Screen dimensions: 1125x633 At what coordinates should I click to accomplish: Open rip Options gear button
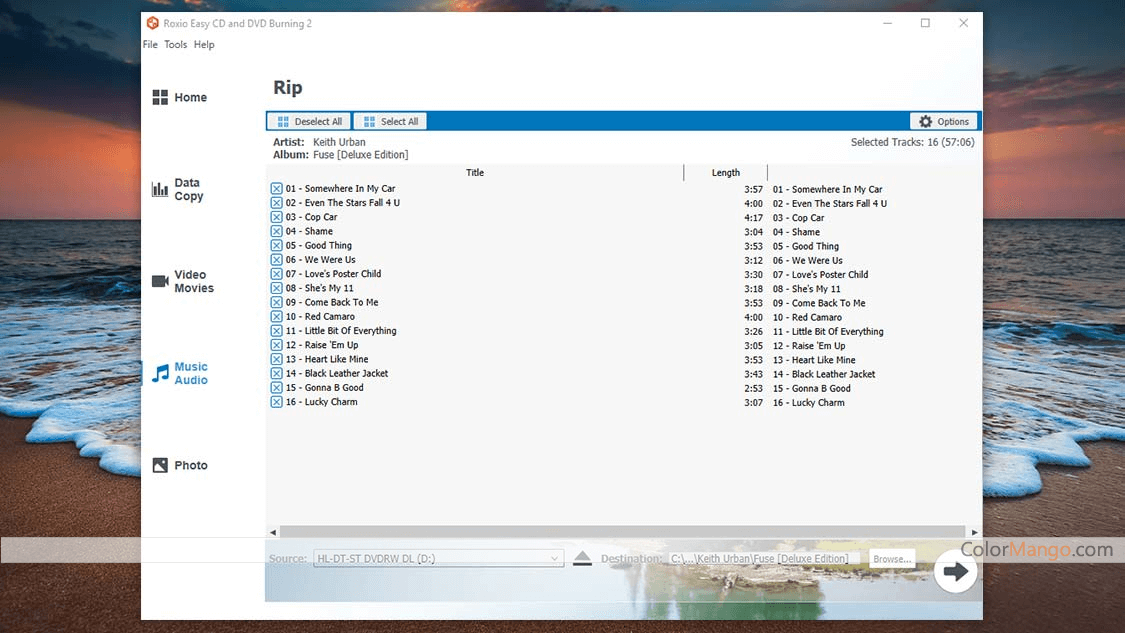coord(944,121)
